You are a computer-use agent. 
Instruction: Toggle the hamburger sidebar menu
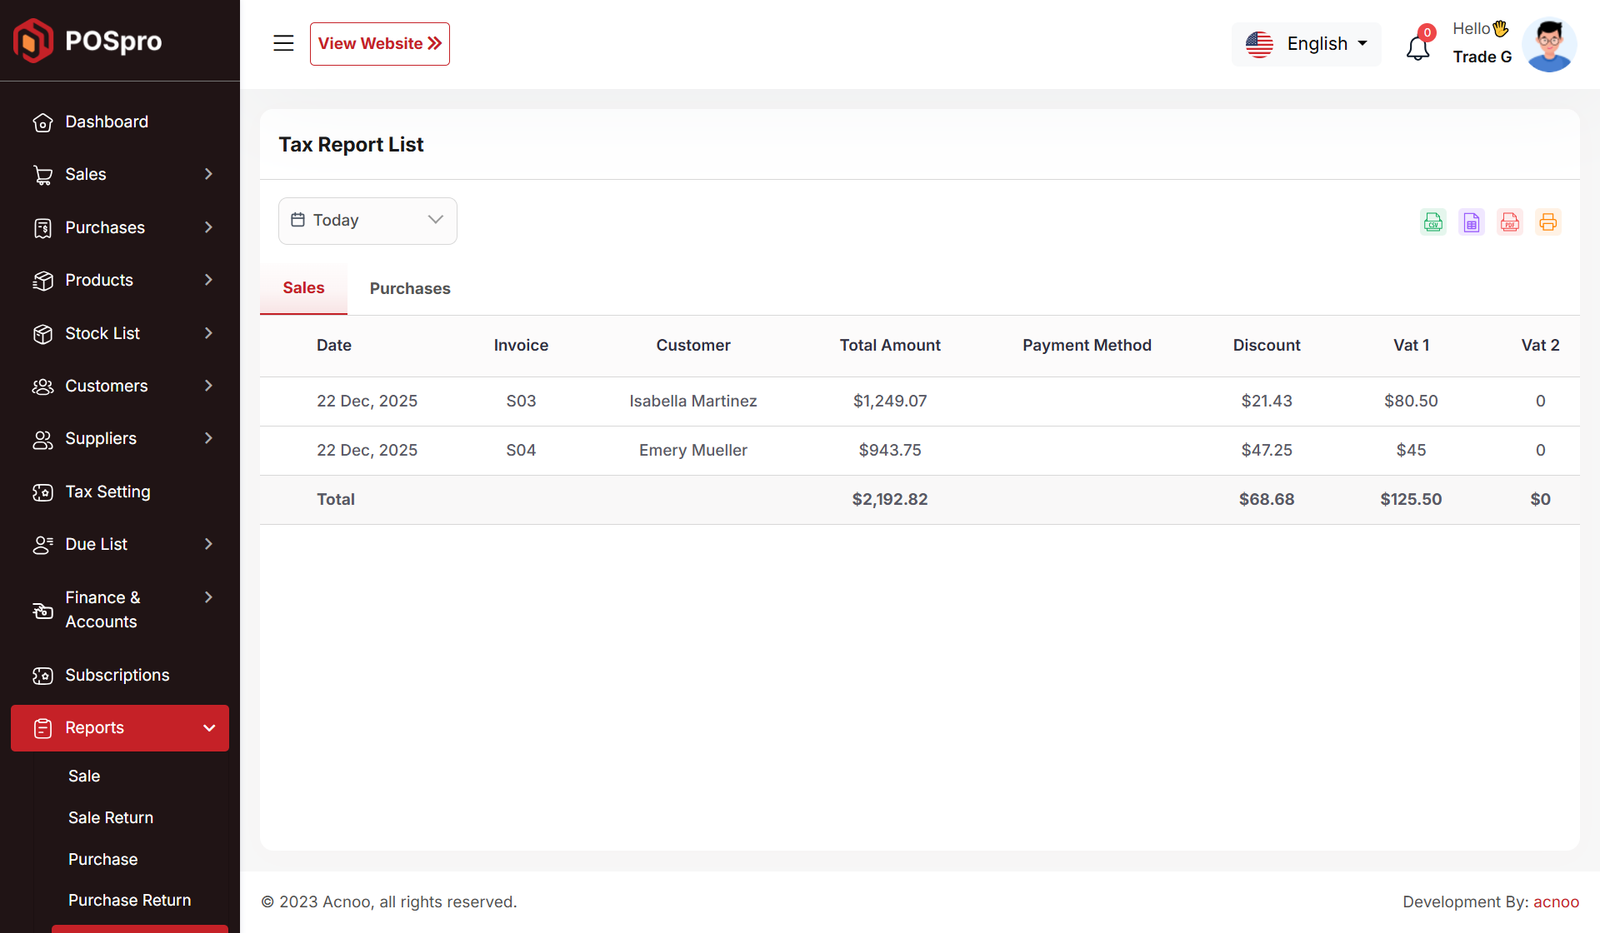click(x=283, y=43)
